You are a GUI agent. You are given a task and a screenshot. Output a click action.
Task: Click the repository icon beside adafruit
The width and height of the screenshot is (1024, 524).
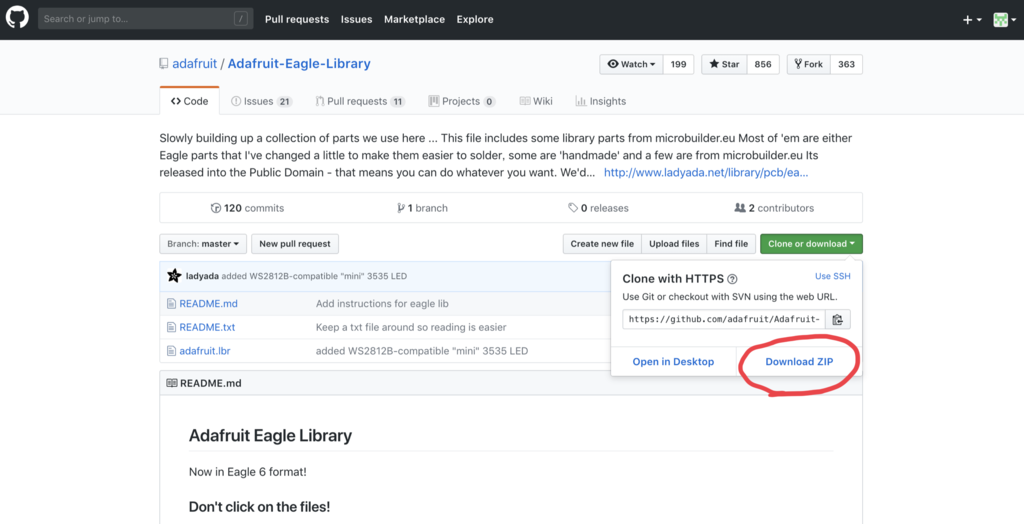coord(164,63)
